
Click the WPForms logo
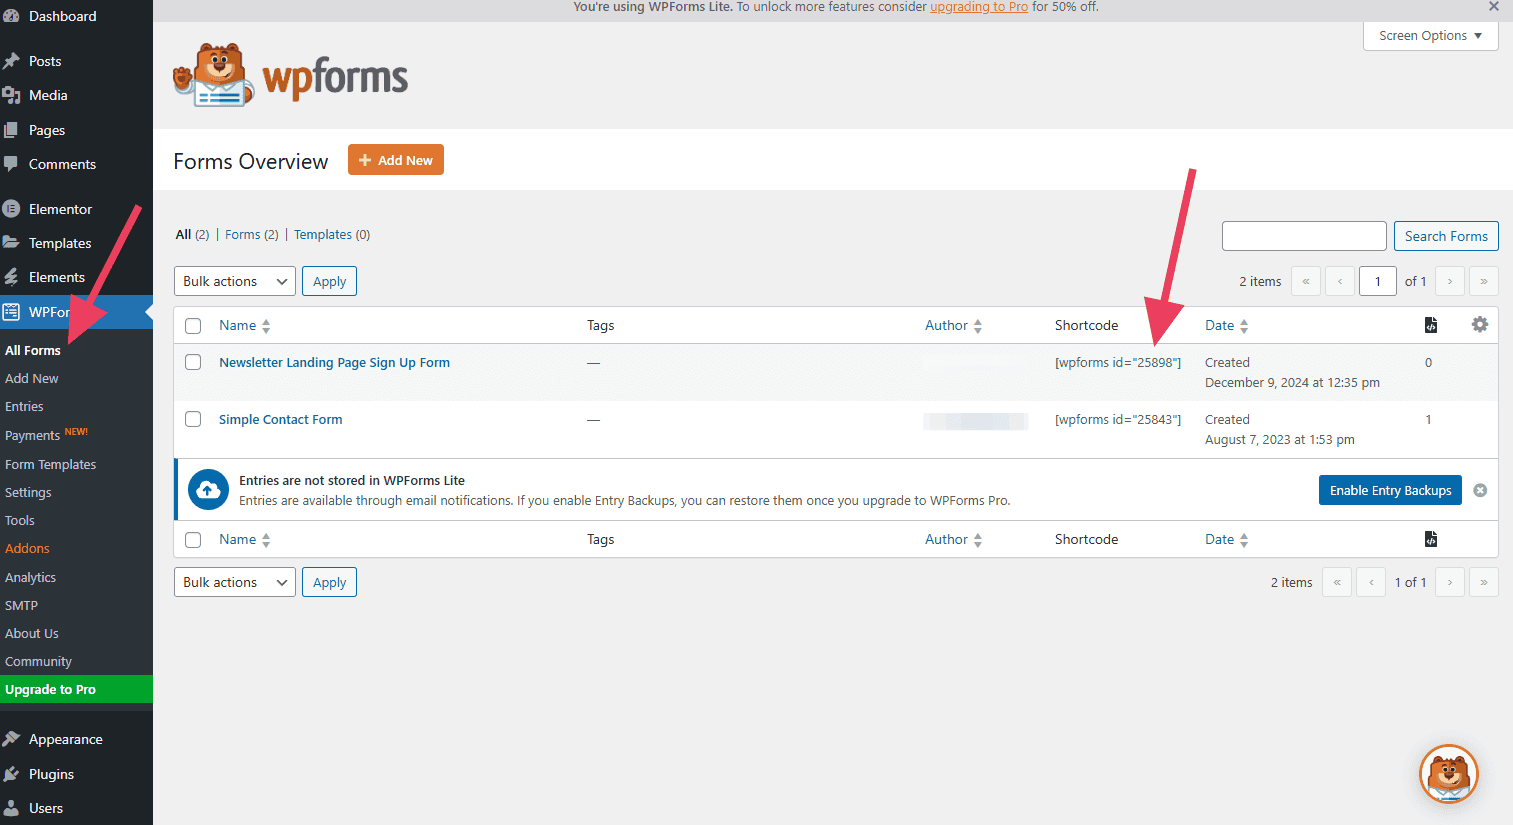[291, 75]
